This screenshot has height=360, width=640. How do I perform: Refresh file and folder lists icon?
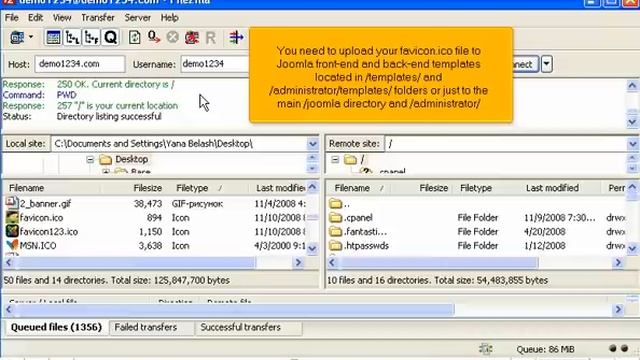134,38
